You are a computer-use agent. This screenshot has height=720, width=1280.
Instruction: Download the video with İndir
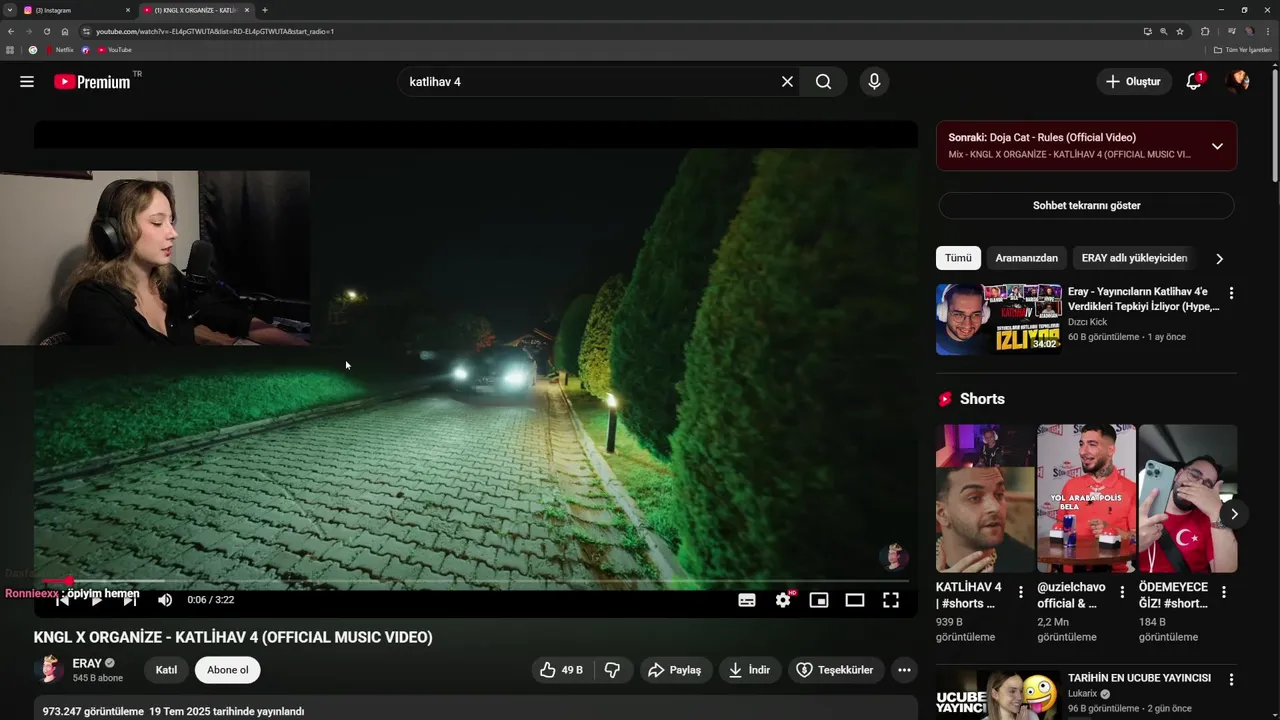(749, 670)
